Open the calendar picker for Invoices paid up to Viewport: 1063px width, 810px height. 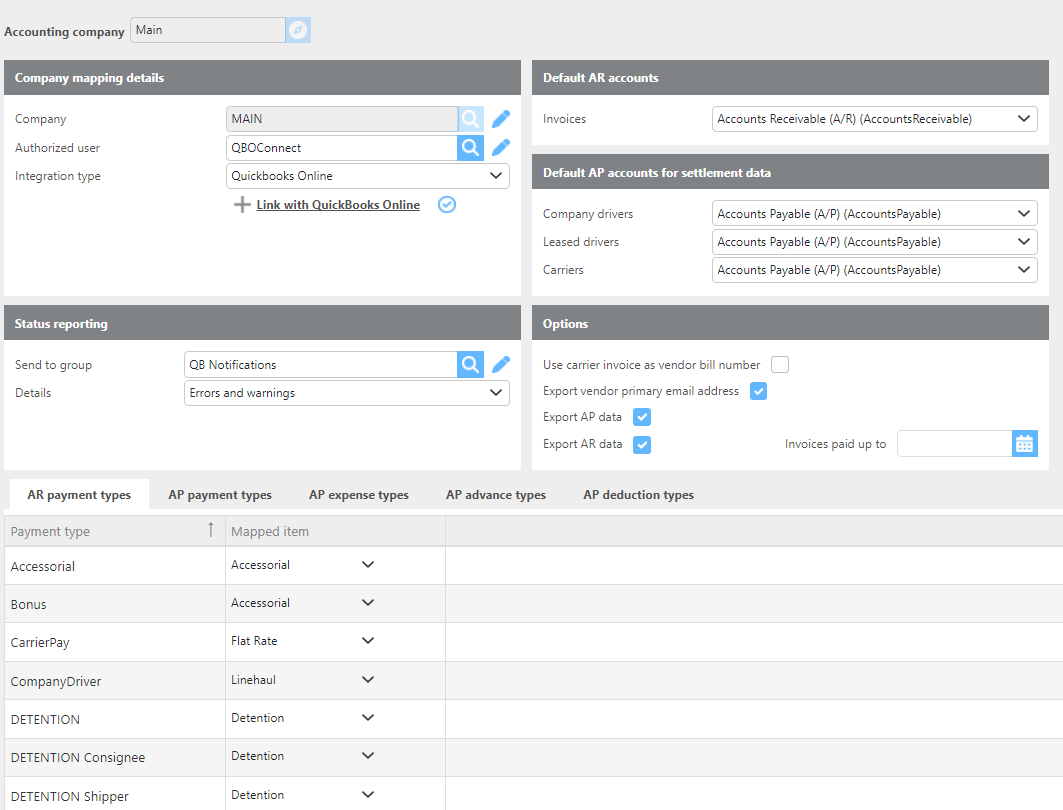[1024, 444]
